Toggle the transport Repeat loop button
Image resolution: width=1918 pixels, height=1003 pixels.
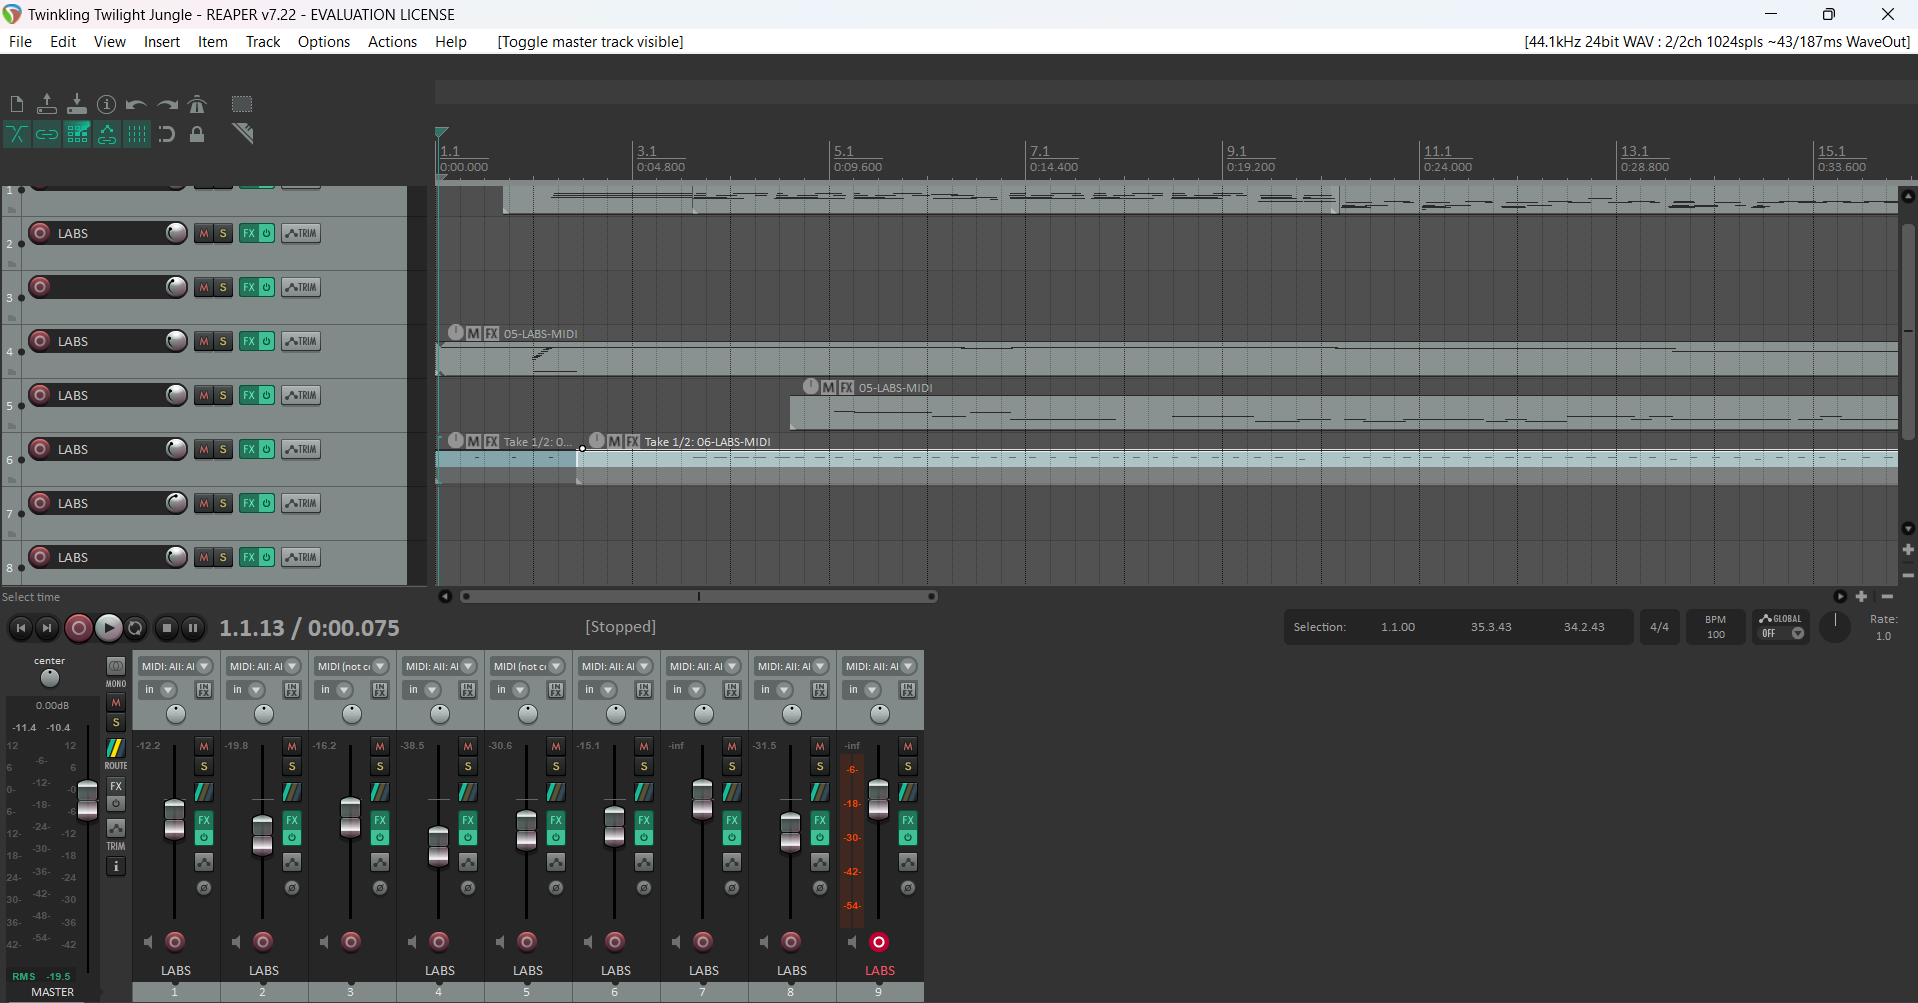pyautogui.click(x=136, y=628)
